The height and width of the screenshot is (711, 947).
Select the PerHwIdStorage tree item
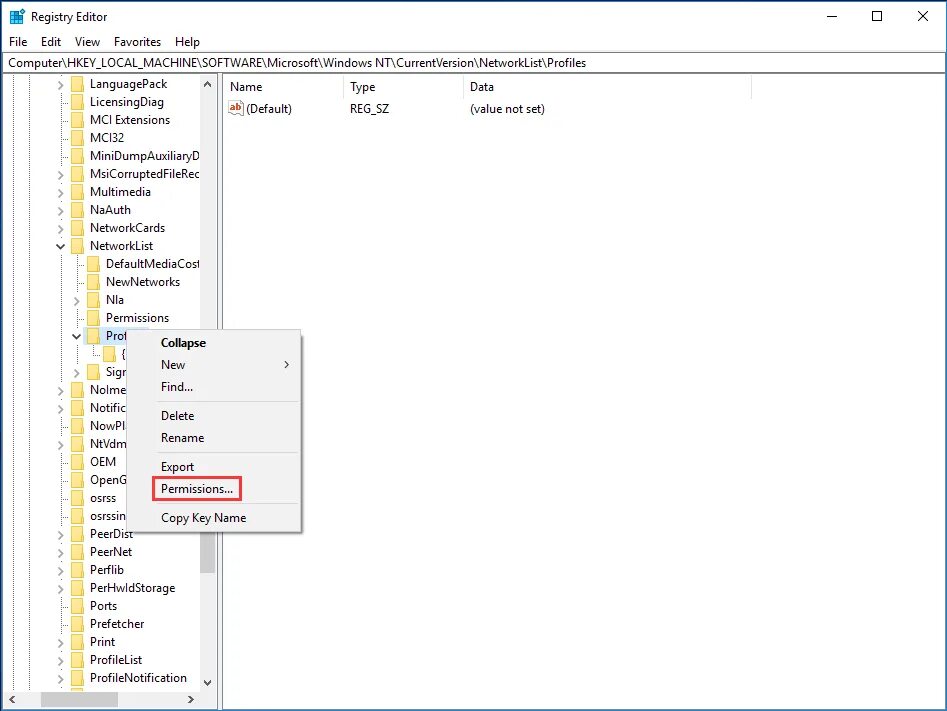click(132, 588)
